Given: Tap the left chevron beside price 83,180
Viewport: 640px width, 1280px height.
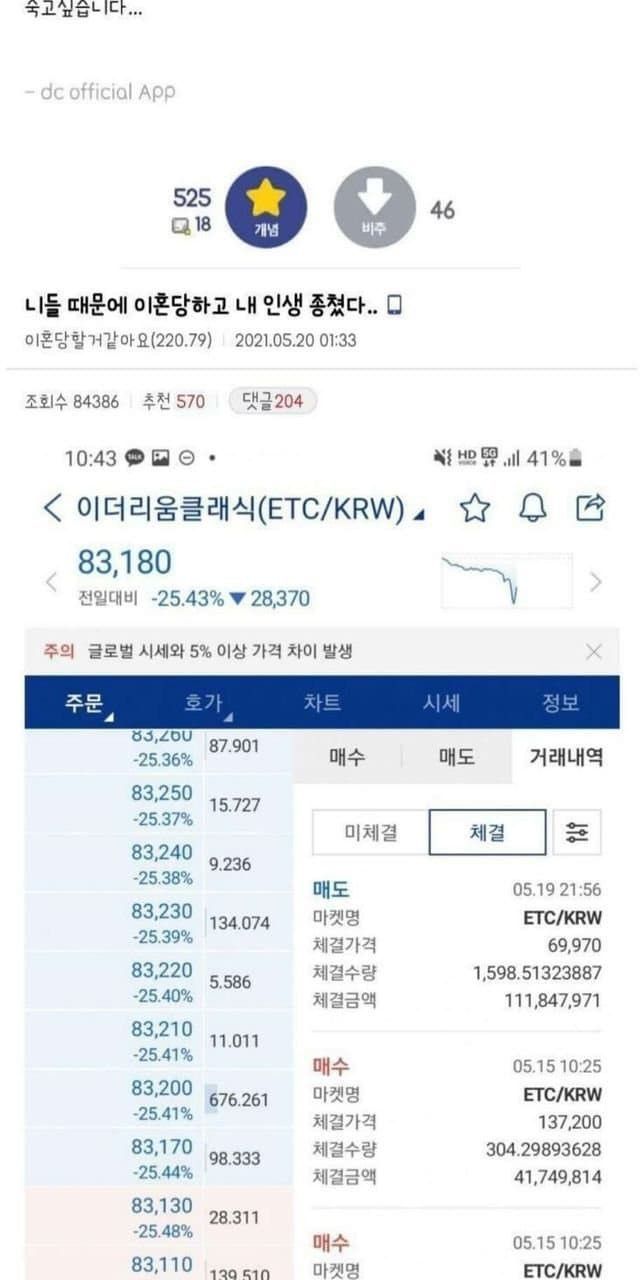Looking at the screenshot, I should [x=52, y=581].
